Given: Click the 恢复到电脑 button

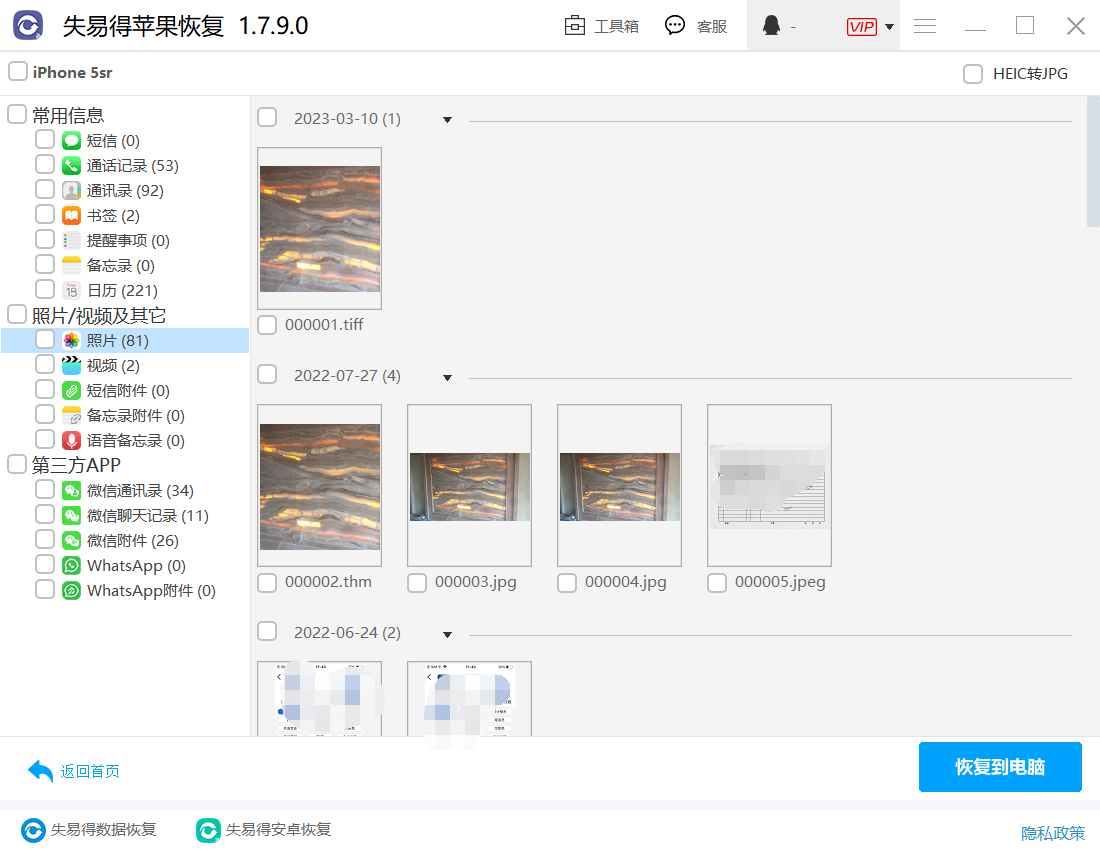Looking at the screenshot, I should pyautogui.click(x=1000, y=767).
